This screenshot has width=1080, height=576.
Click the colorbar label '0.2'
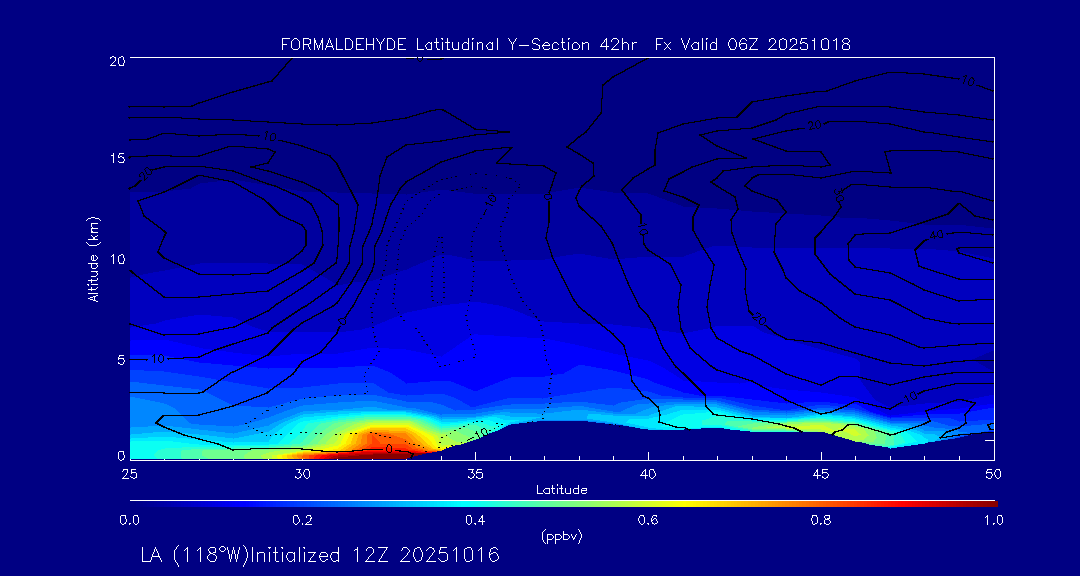(302, 520)
